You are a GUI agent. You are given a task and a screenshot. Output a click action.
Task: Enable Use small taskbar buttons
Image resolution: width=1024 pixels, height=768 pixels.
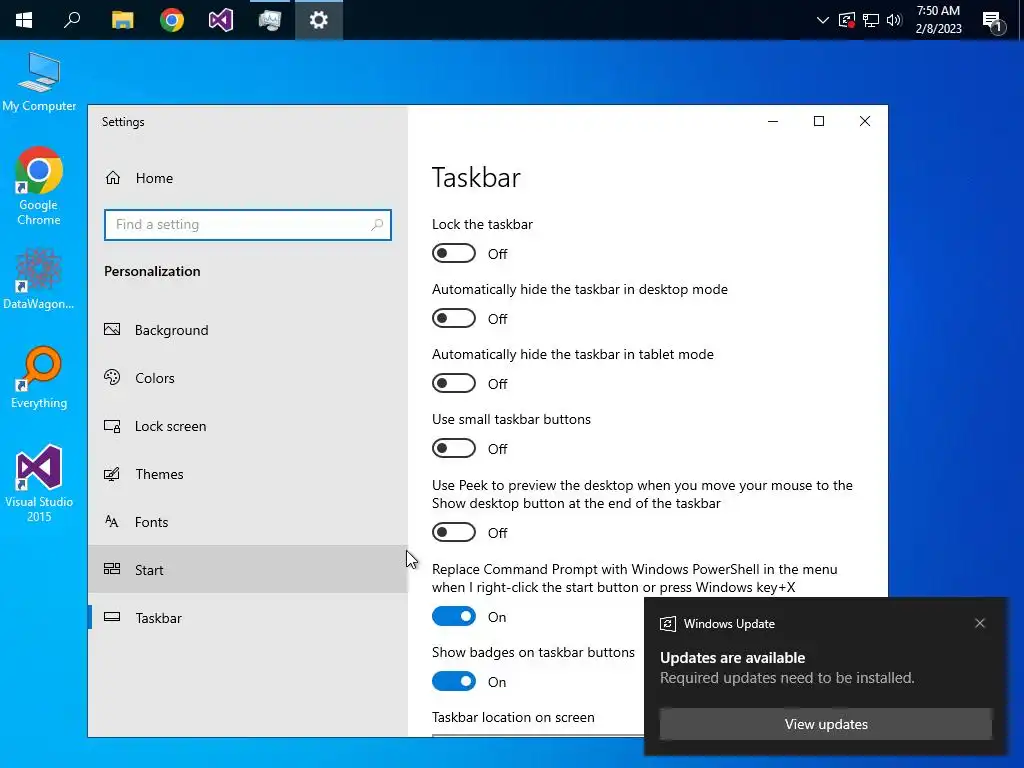tap(454, 448)
